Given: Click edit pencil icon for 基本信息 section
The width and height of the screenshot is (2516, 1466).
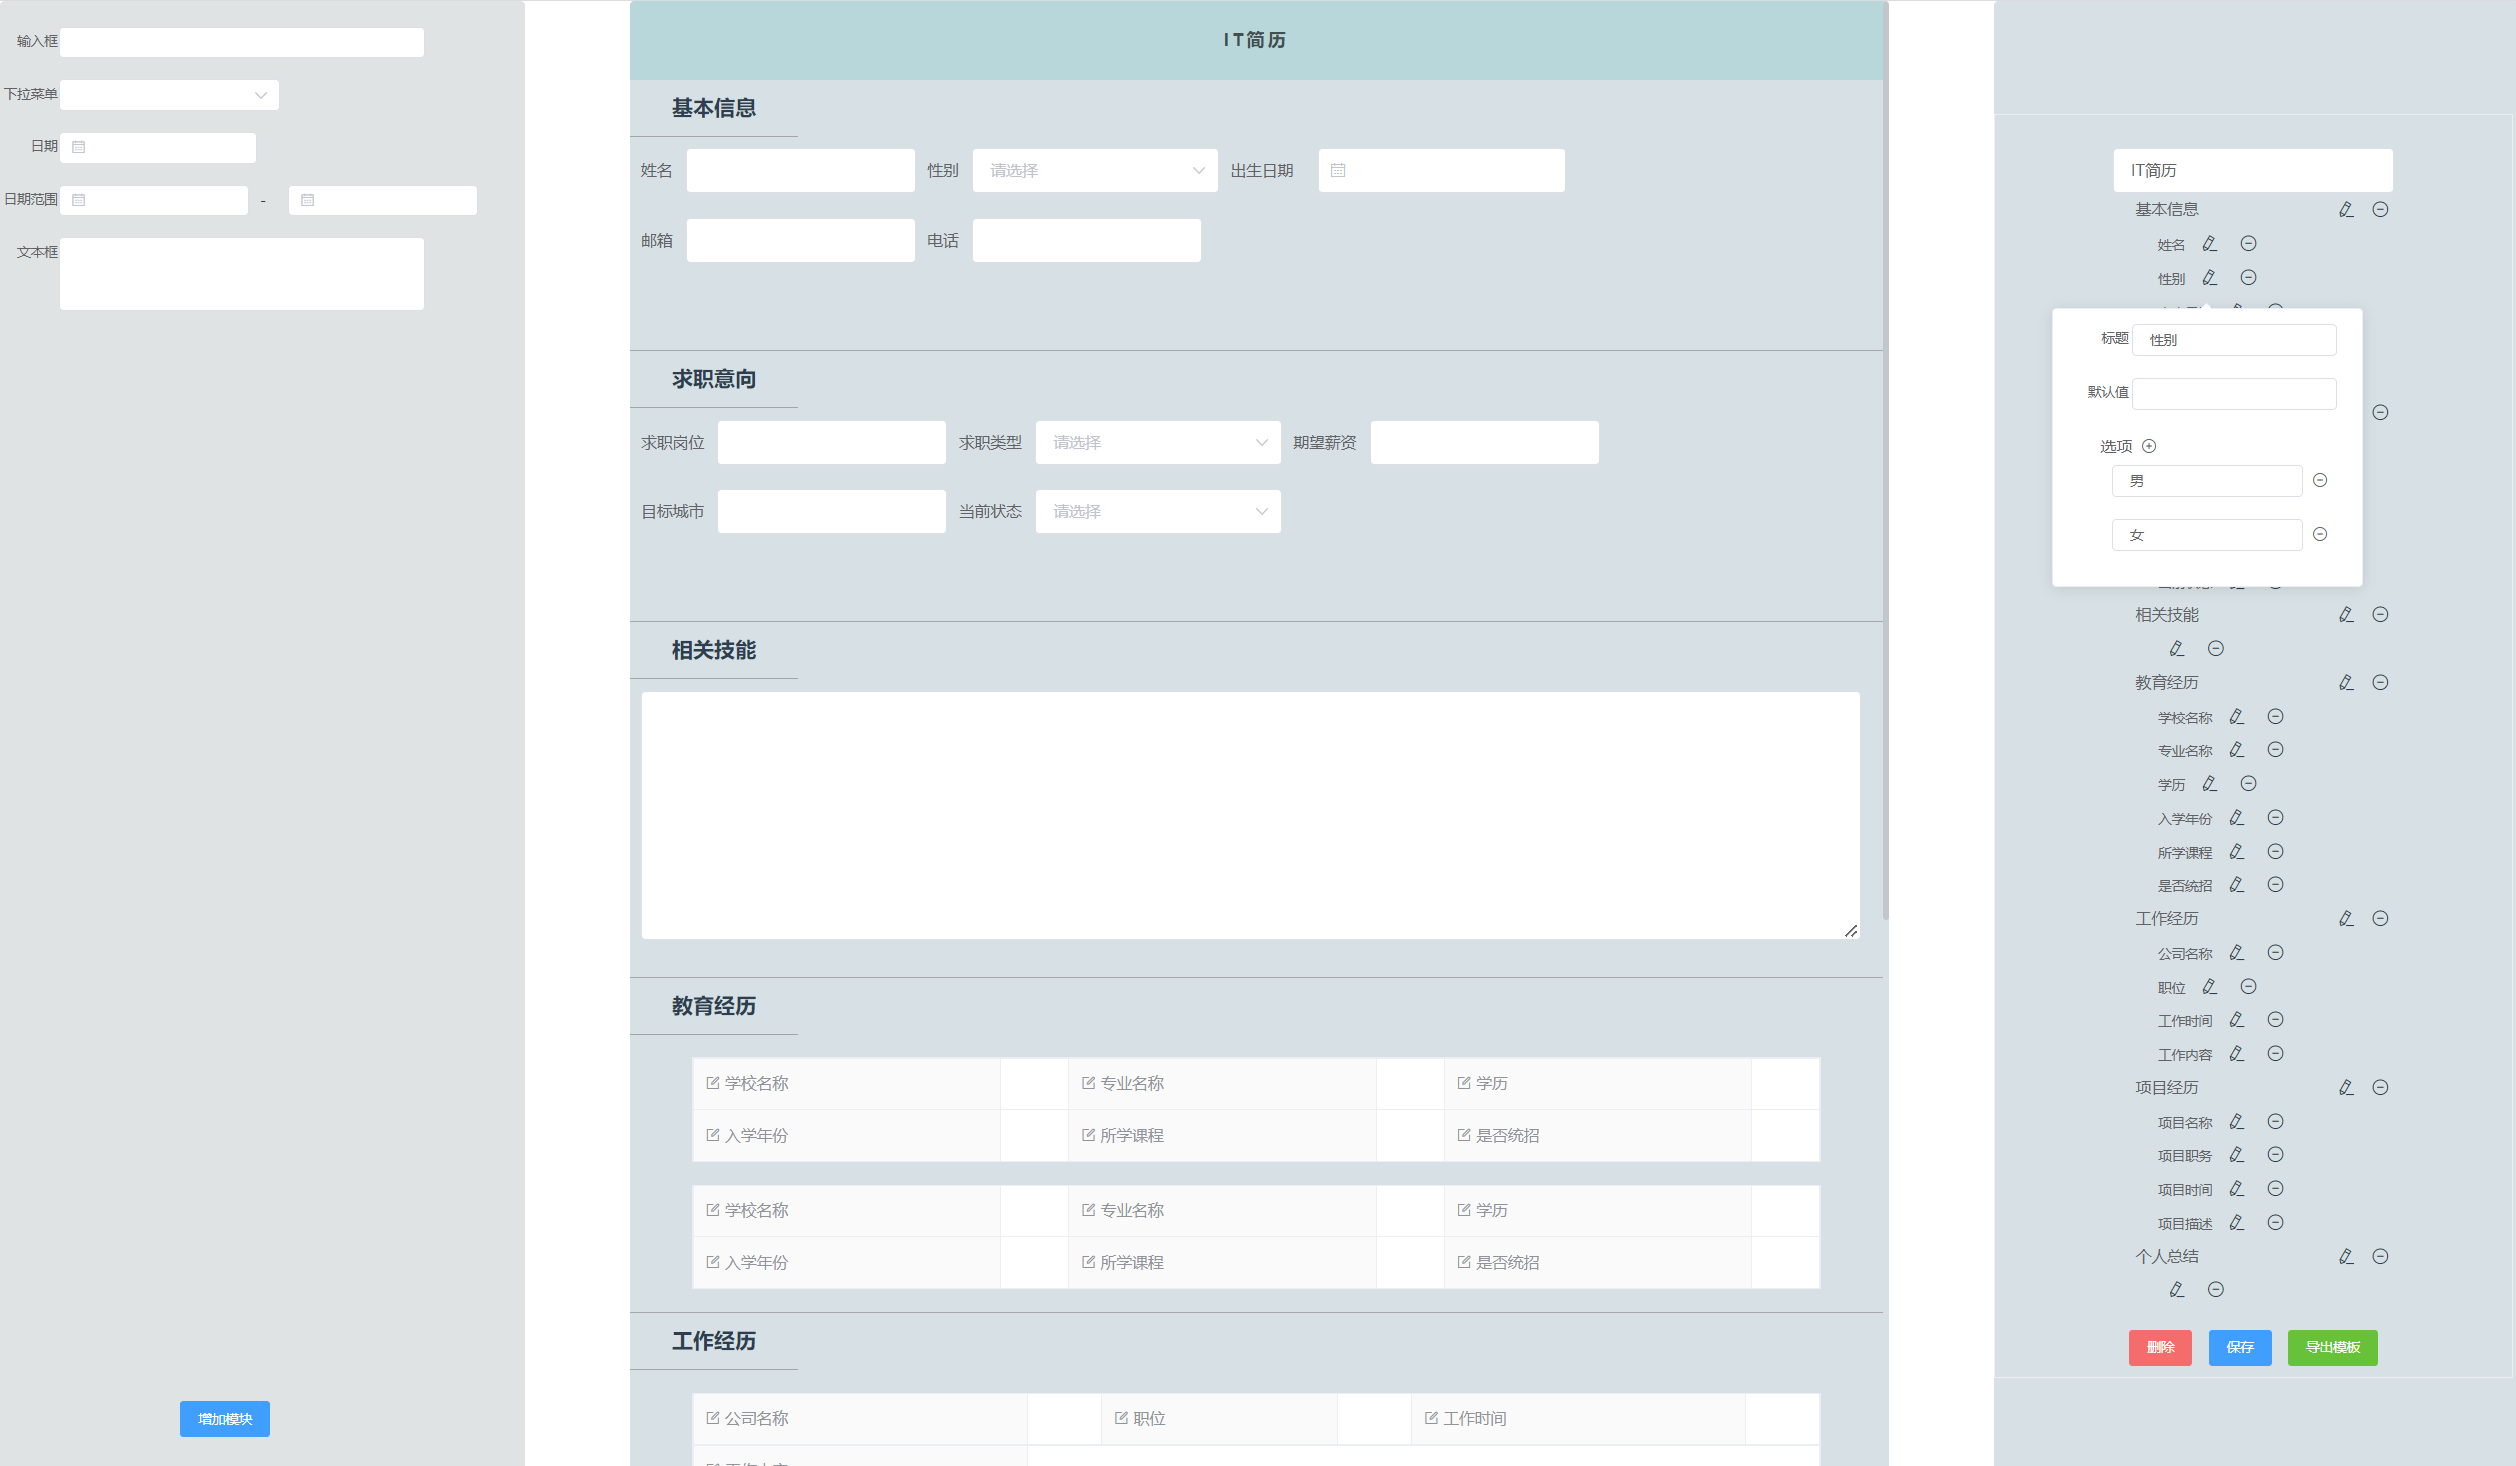Looking at the screenshot, I should [x=2346, y=209].
